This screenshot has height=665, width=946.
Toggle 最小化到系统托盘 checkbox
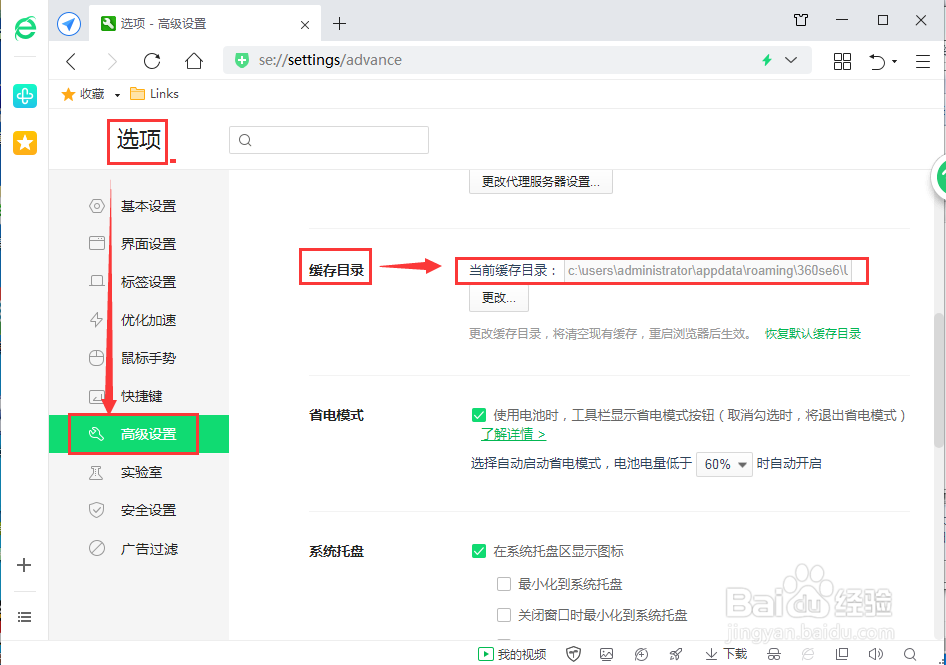(504, 583)
